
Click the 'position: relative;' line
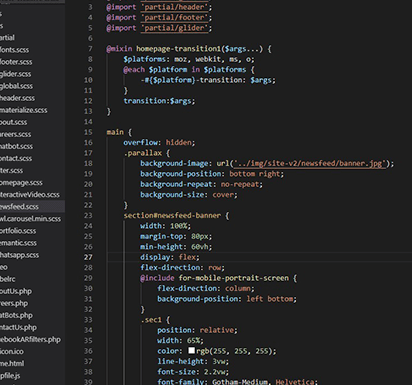(197, 330)
